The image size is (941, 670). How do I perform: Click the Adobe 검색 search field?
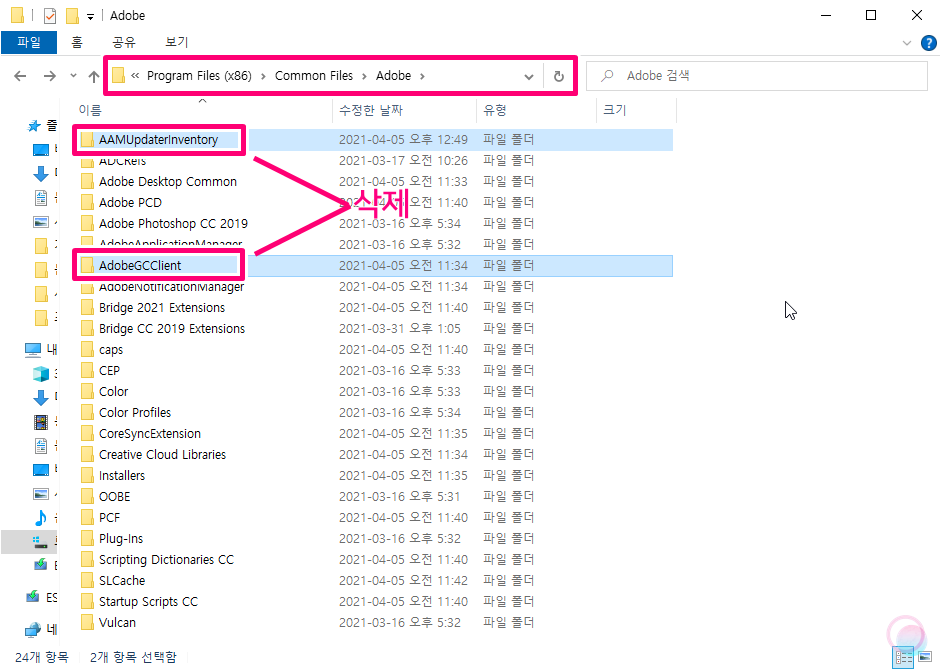point(757,76)
